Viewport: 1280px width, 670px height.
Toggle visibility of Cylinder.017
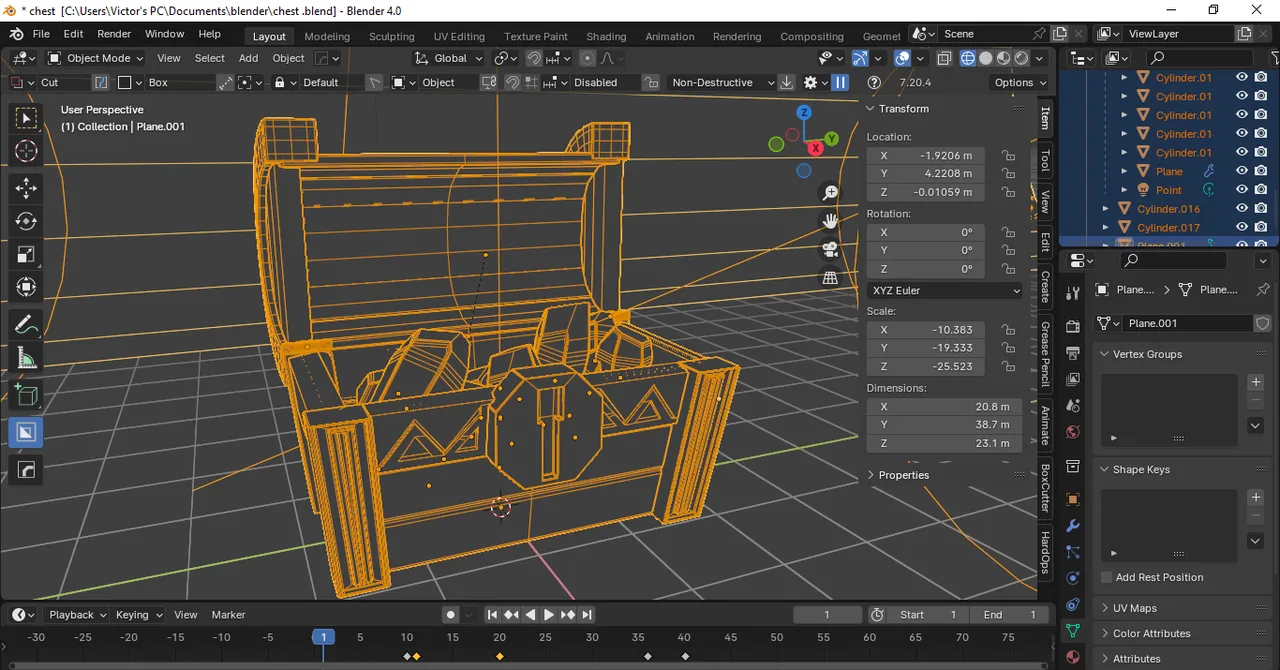[1242, 228]
